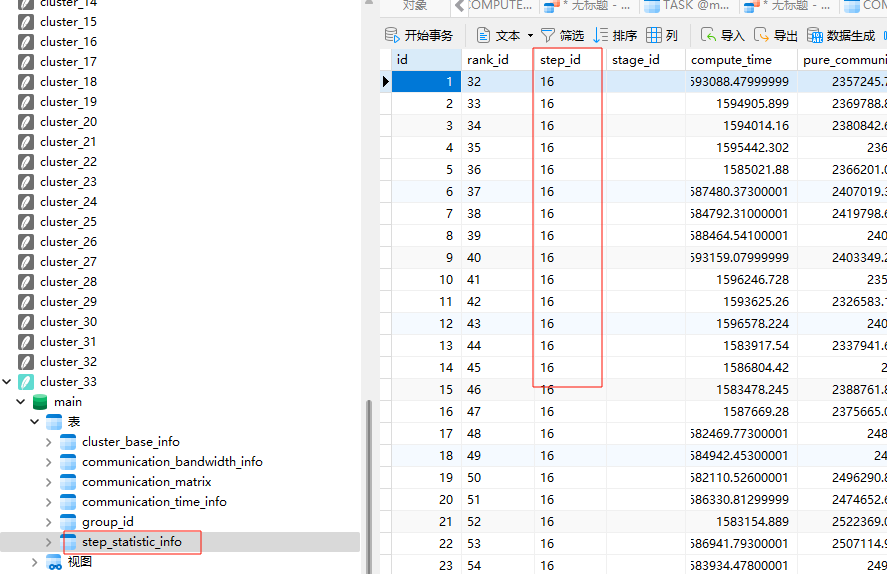The height and width of the screenshot is (574, 887).
Task: Click the Columns (列) grid icon
Action: point(653,35)
